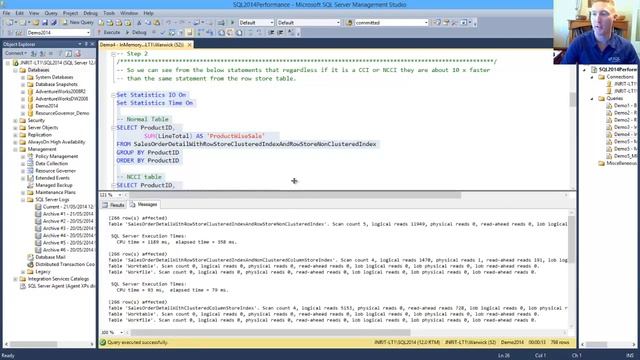Click the New Query button
Image resolution: width=640 pixels, height=360 pixels.
78,22
